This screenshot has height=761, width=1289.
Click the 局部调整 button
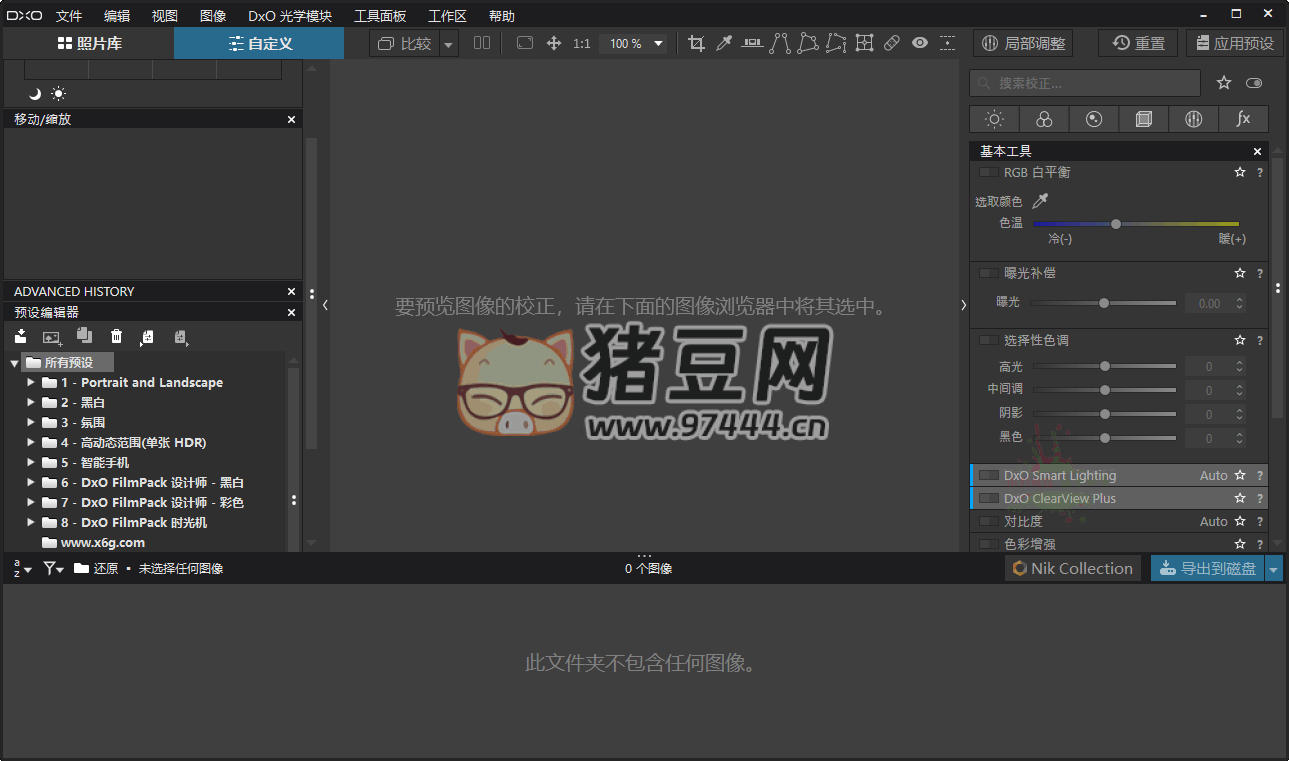point(1022,43)
